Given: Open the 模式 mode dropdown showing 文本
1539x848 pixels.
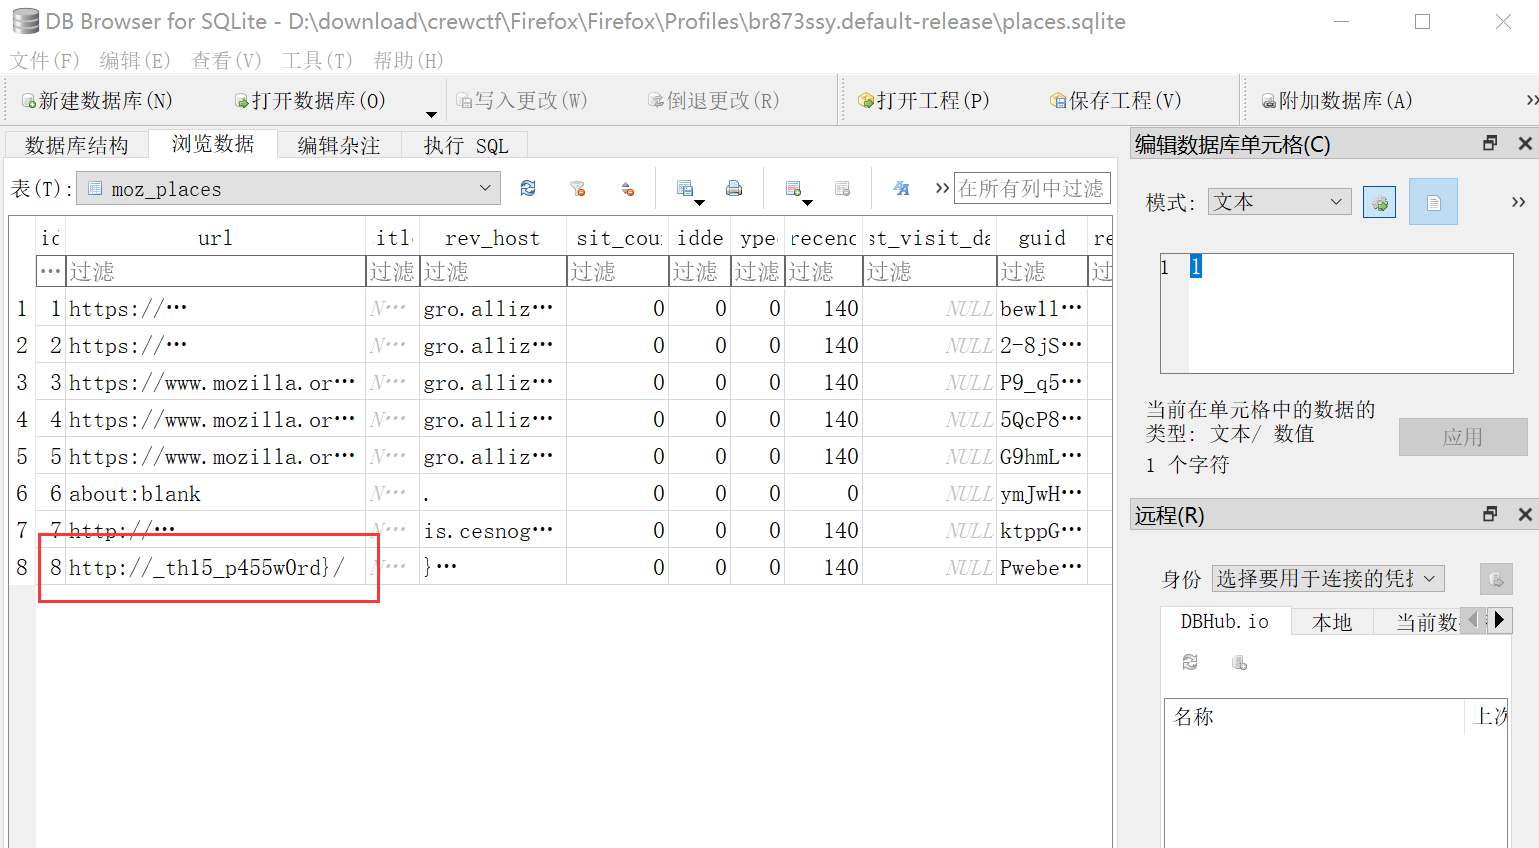Looking at the screenshot, I should point(1279,201).
